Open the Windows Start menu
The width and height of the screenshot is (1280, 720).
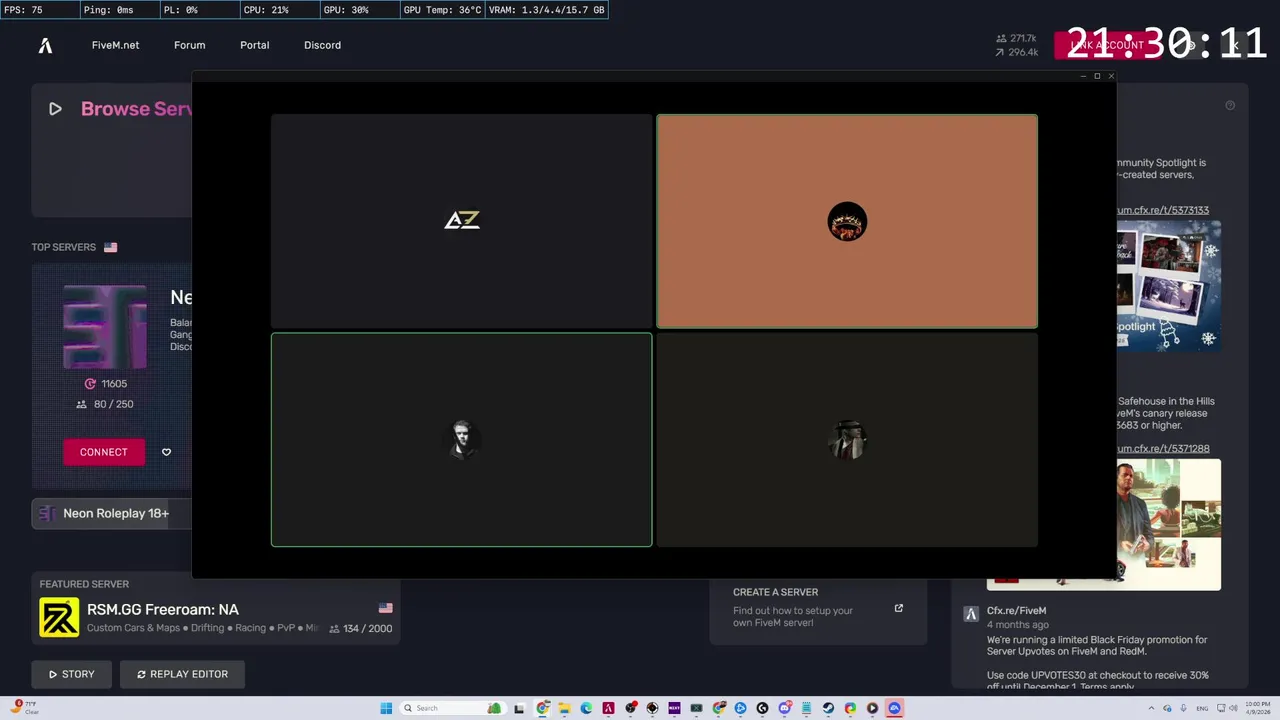tap(386, 708)
